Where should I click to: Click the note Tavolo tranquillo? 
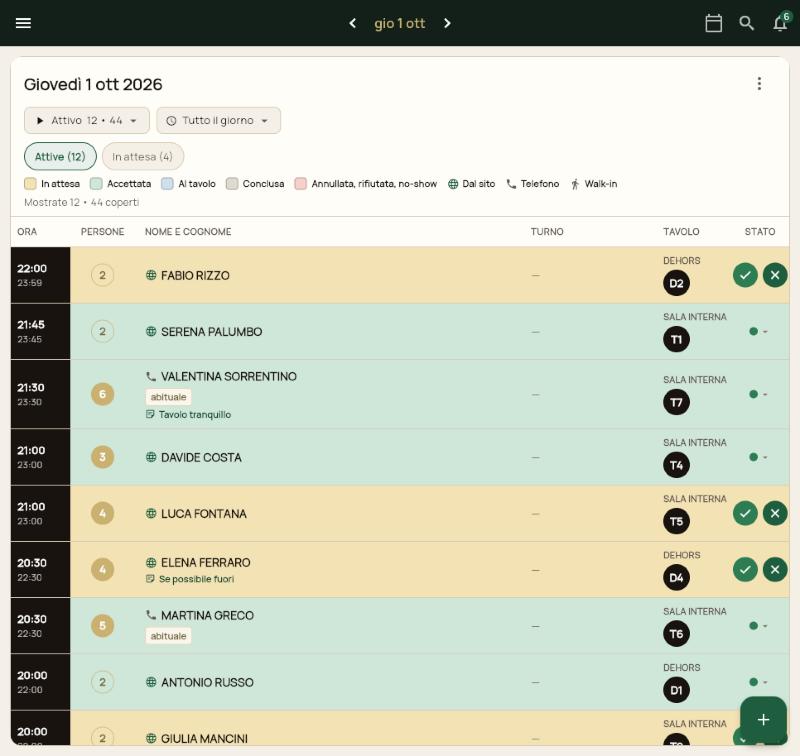point(189,415)
